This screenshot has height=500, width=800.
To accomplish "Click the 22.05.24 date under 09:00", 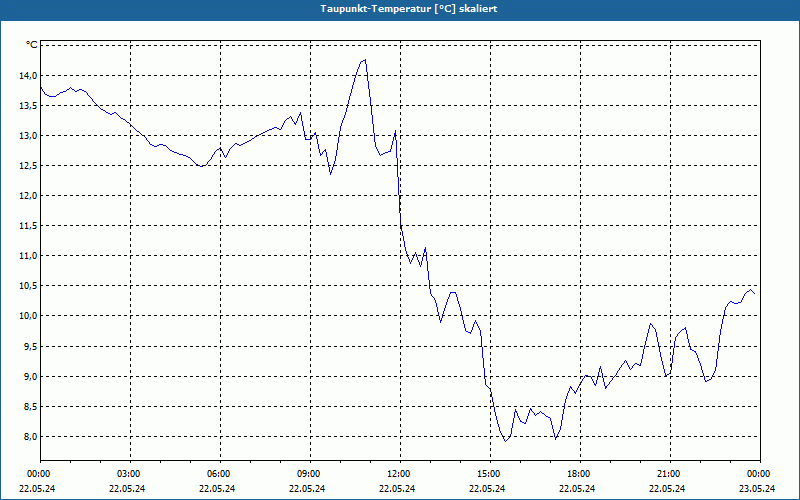I will click(308, 488).
